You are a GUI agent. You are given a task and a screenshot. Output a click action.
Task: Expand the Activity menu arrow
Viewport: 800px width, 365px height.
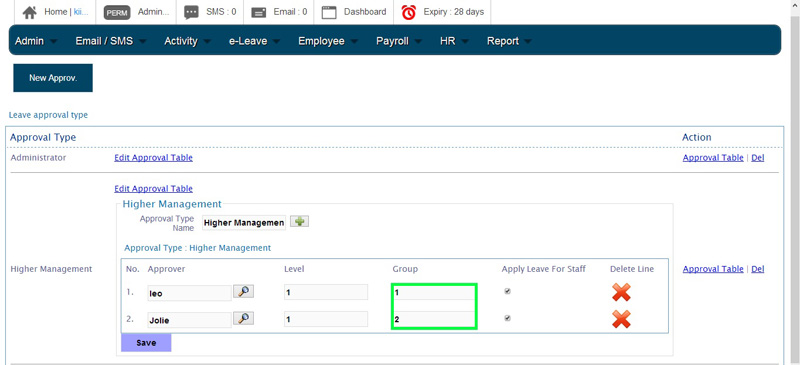pyautogui.click(x=207, y=42)
